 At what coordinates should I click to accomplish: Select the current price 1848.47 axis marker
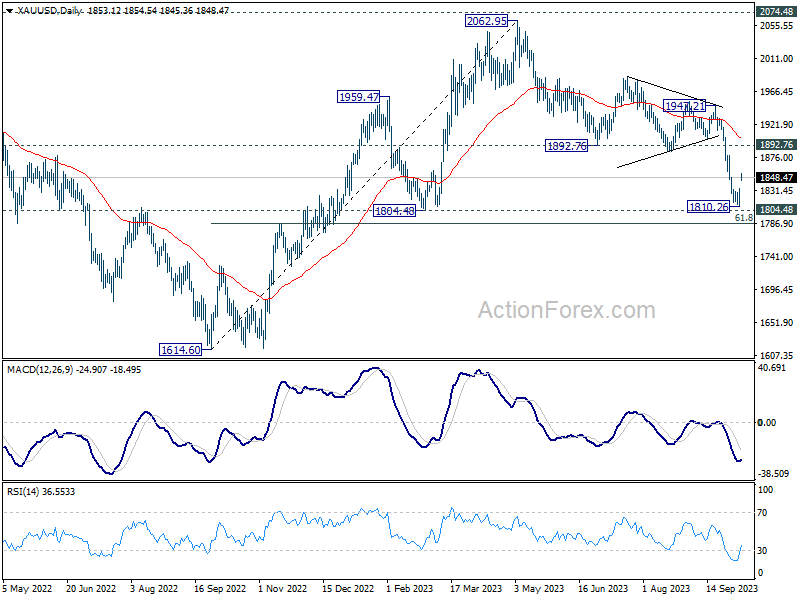coord(776,178)
